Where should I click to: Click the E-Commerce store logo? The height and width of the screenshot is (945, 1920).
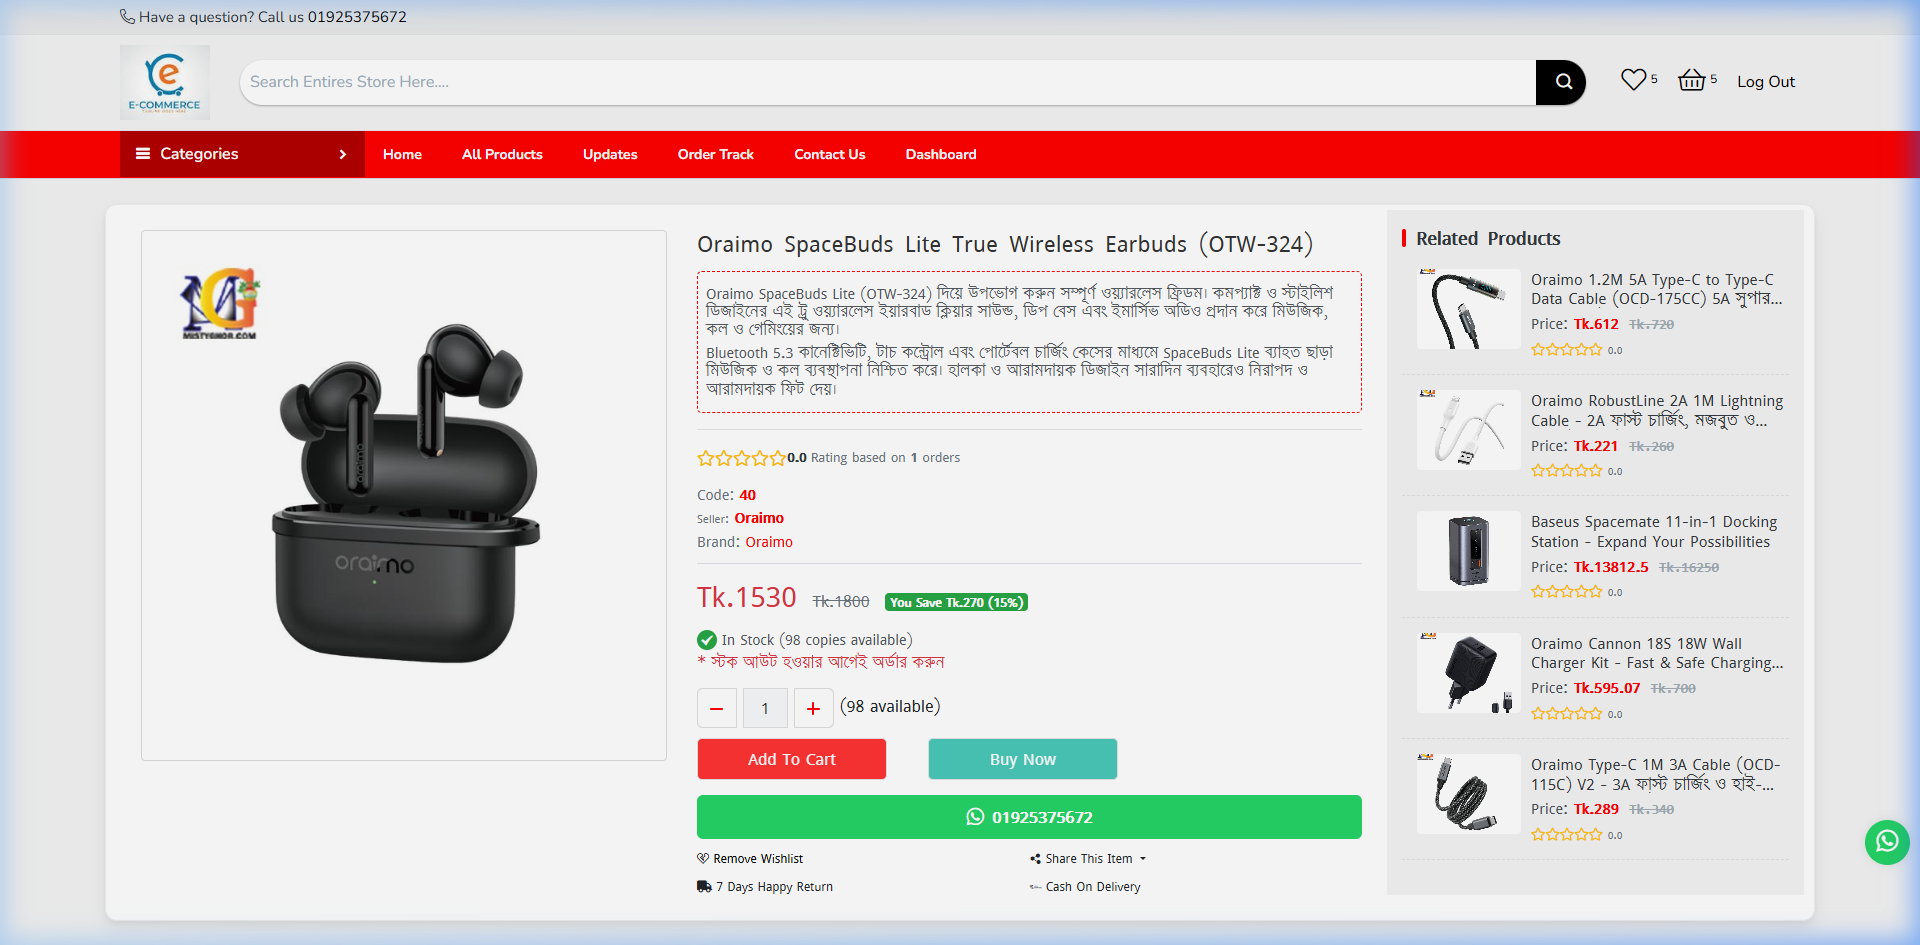pyautogui.click(x=165, y=81)
